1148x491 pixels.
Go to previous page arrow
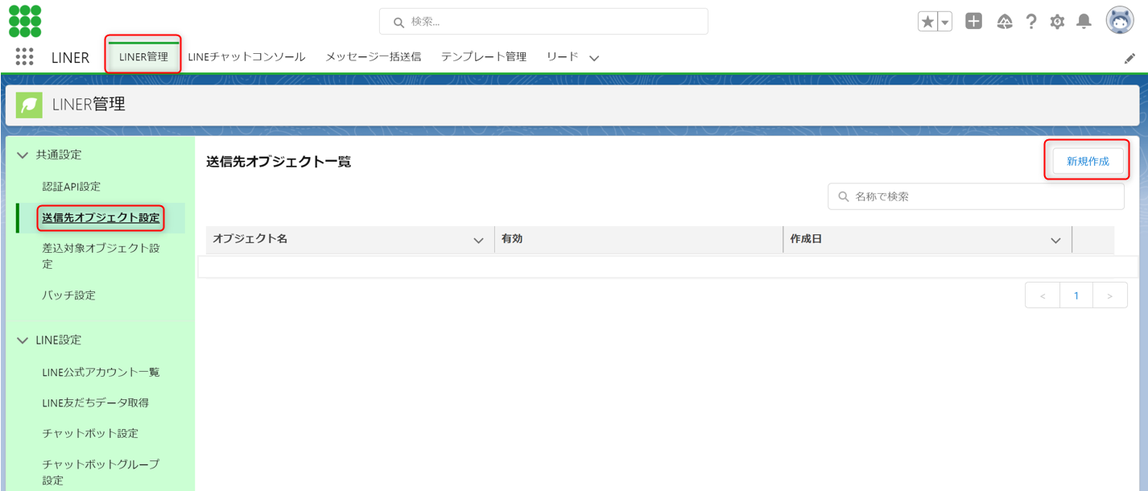click(x=1043, y=296)
